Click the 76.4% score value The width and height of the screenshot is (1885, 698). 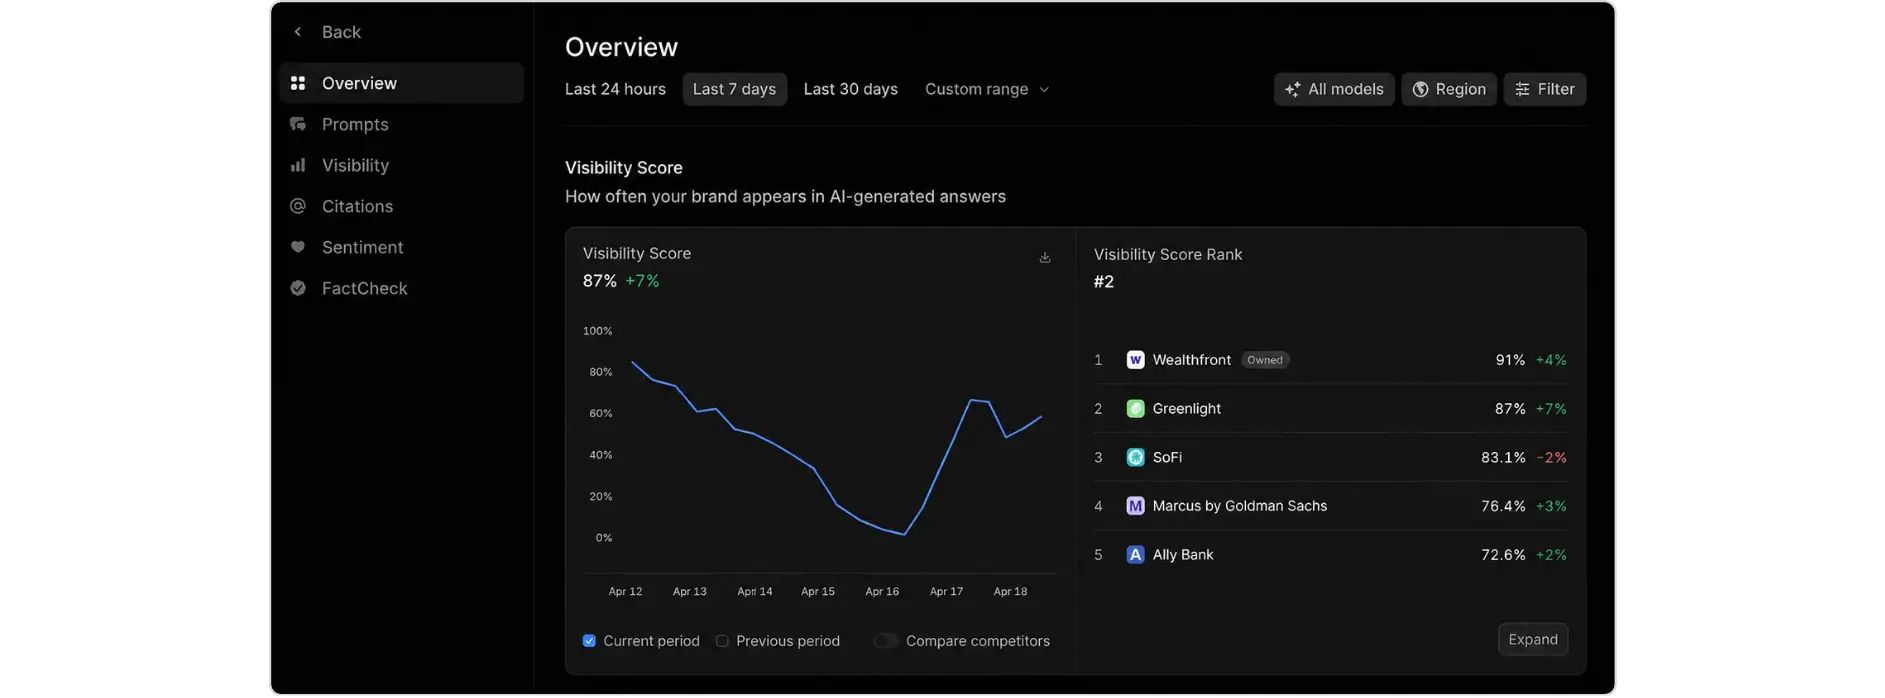(x=1503, y=506)
